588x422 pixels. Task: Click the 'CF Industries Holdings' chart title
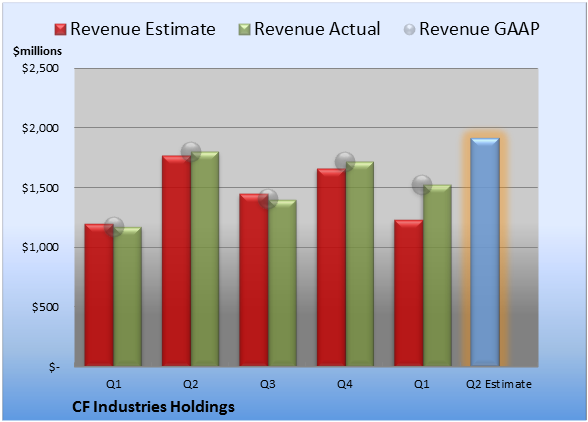pos(153,407)
